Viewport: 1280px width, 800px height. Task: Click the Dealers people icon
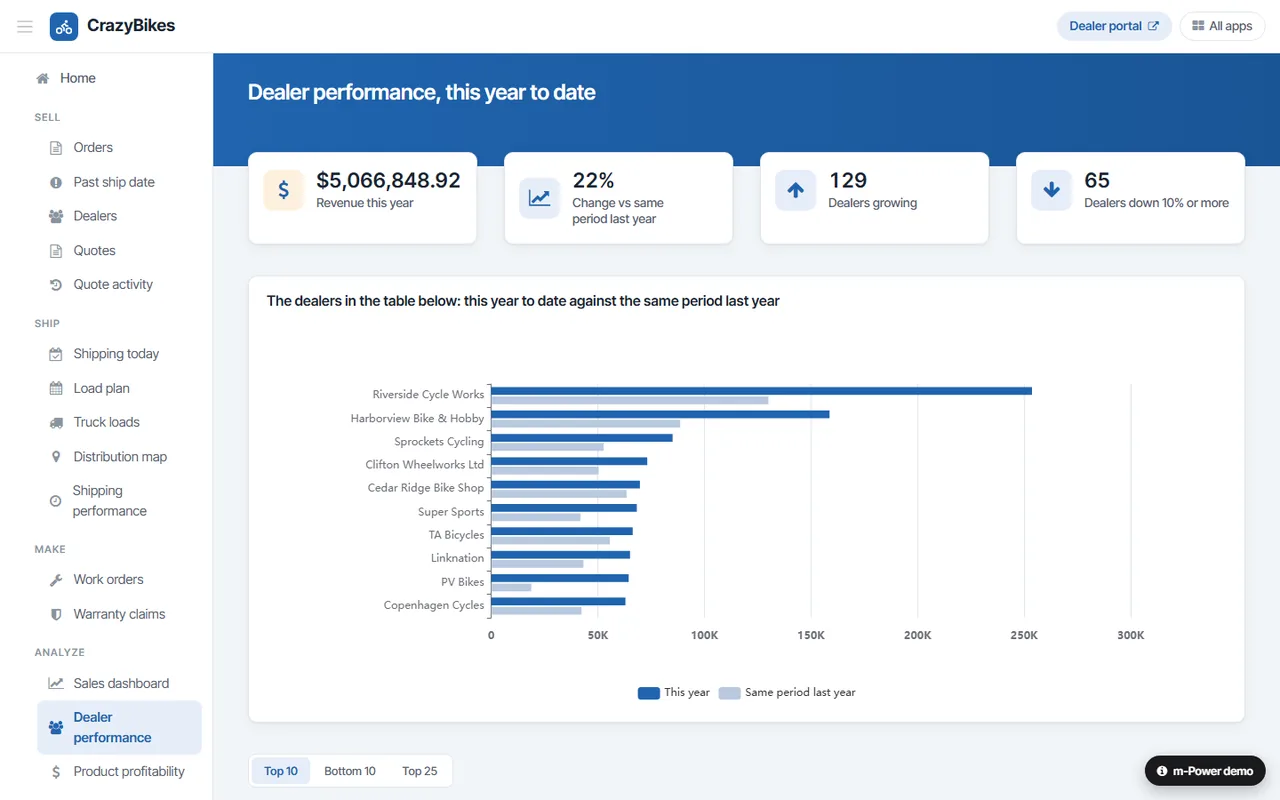pos(56,216)
